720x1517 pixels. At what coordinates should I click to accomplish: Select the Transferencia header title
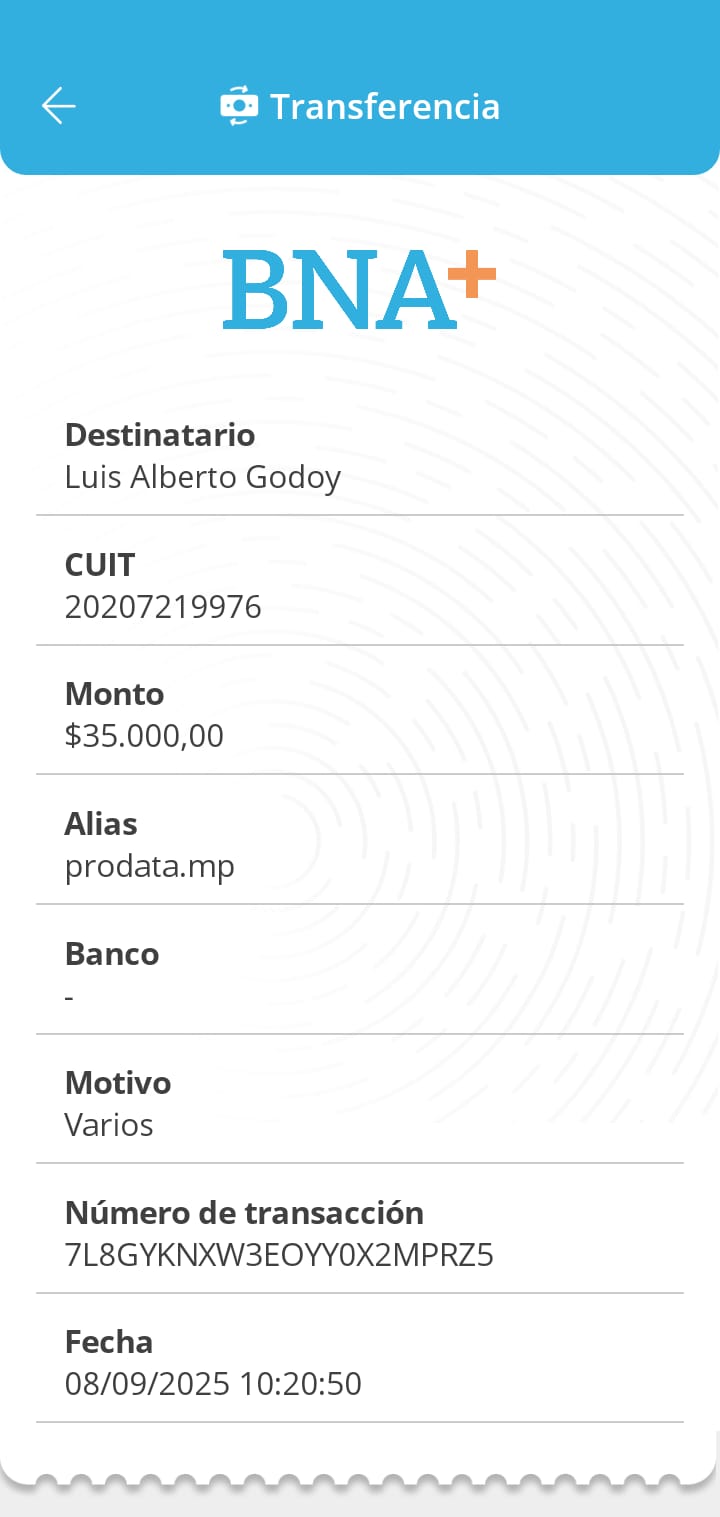coord(385,106)
